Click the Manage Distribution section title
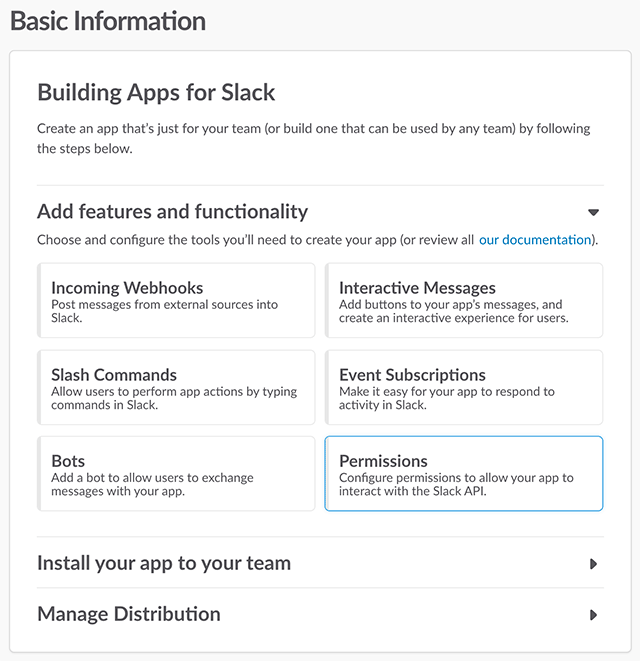Screen dimensions: 640x661 tap(129, 614)
